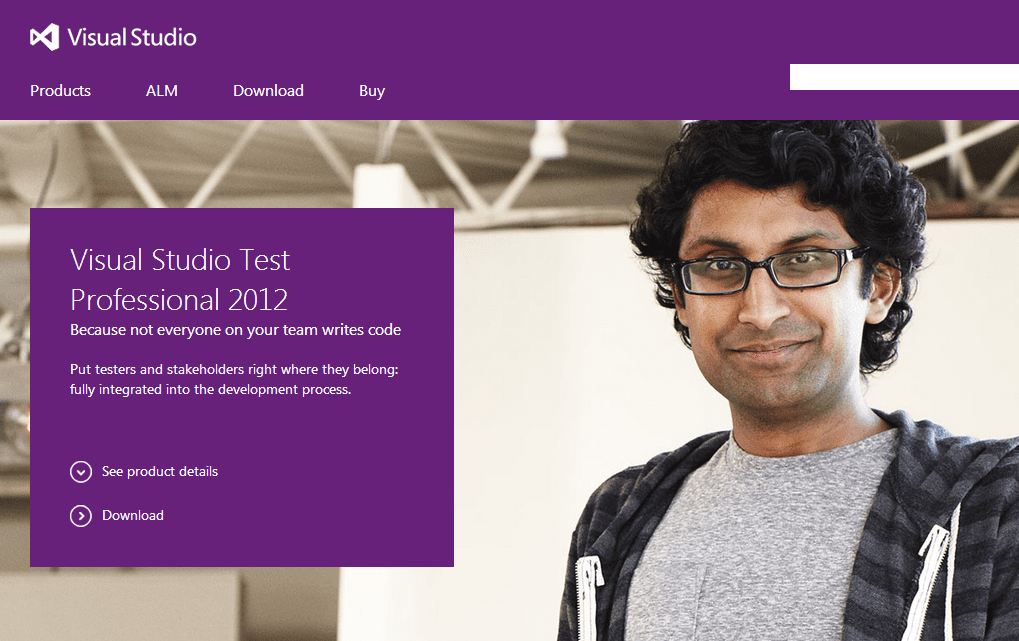Click the text "fully integrated into the development process."
Screen dimensions: 1019x641
point(211,389)
